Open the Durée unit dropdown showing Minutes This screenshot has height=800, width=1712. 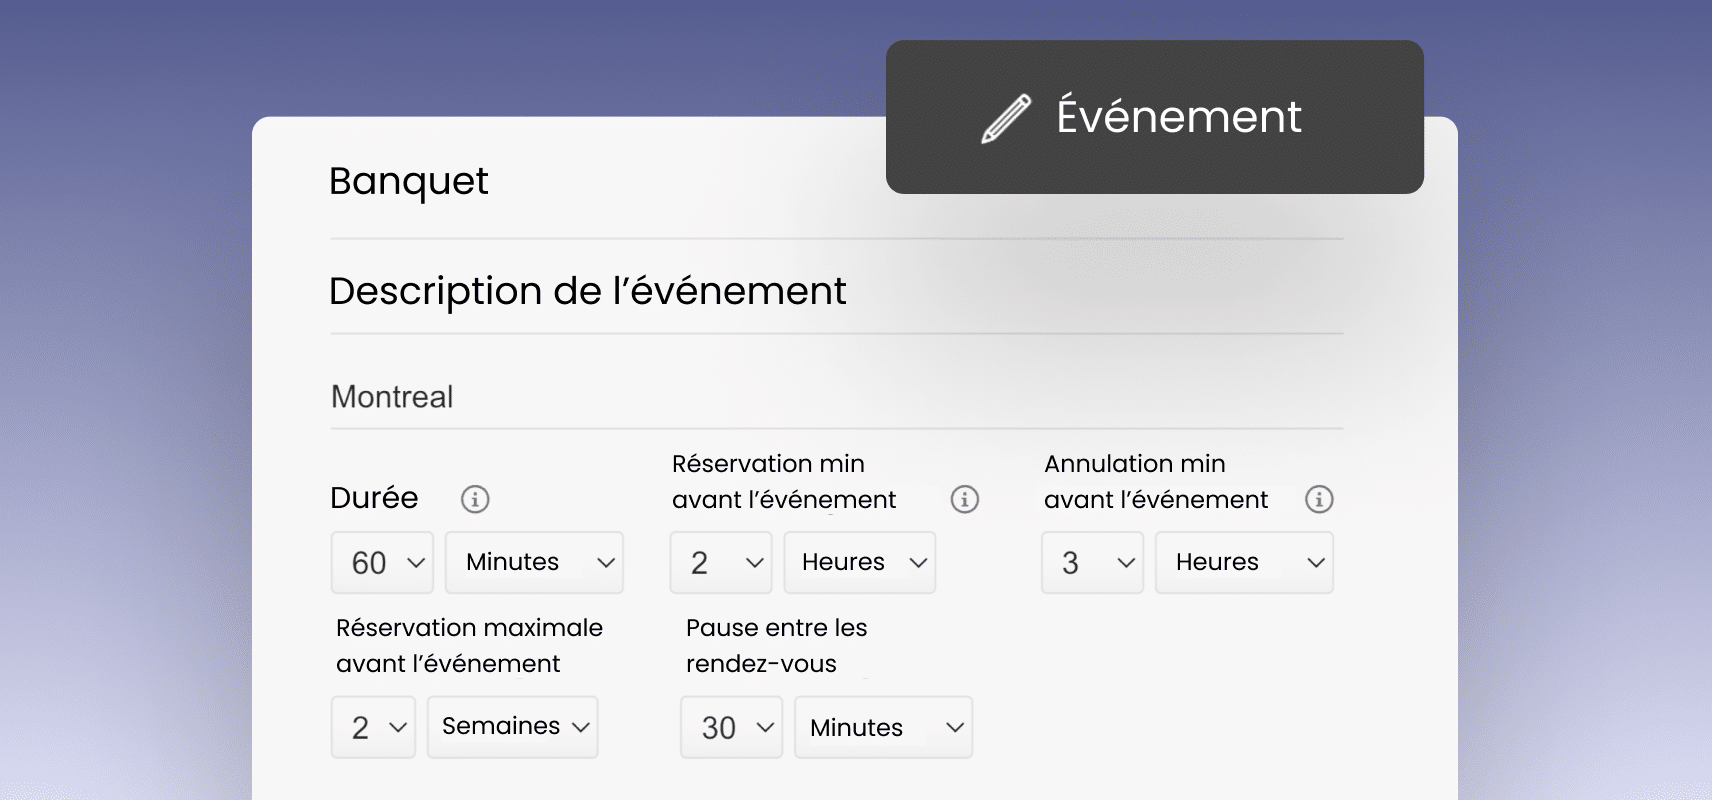[534, 562]
